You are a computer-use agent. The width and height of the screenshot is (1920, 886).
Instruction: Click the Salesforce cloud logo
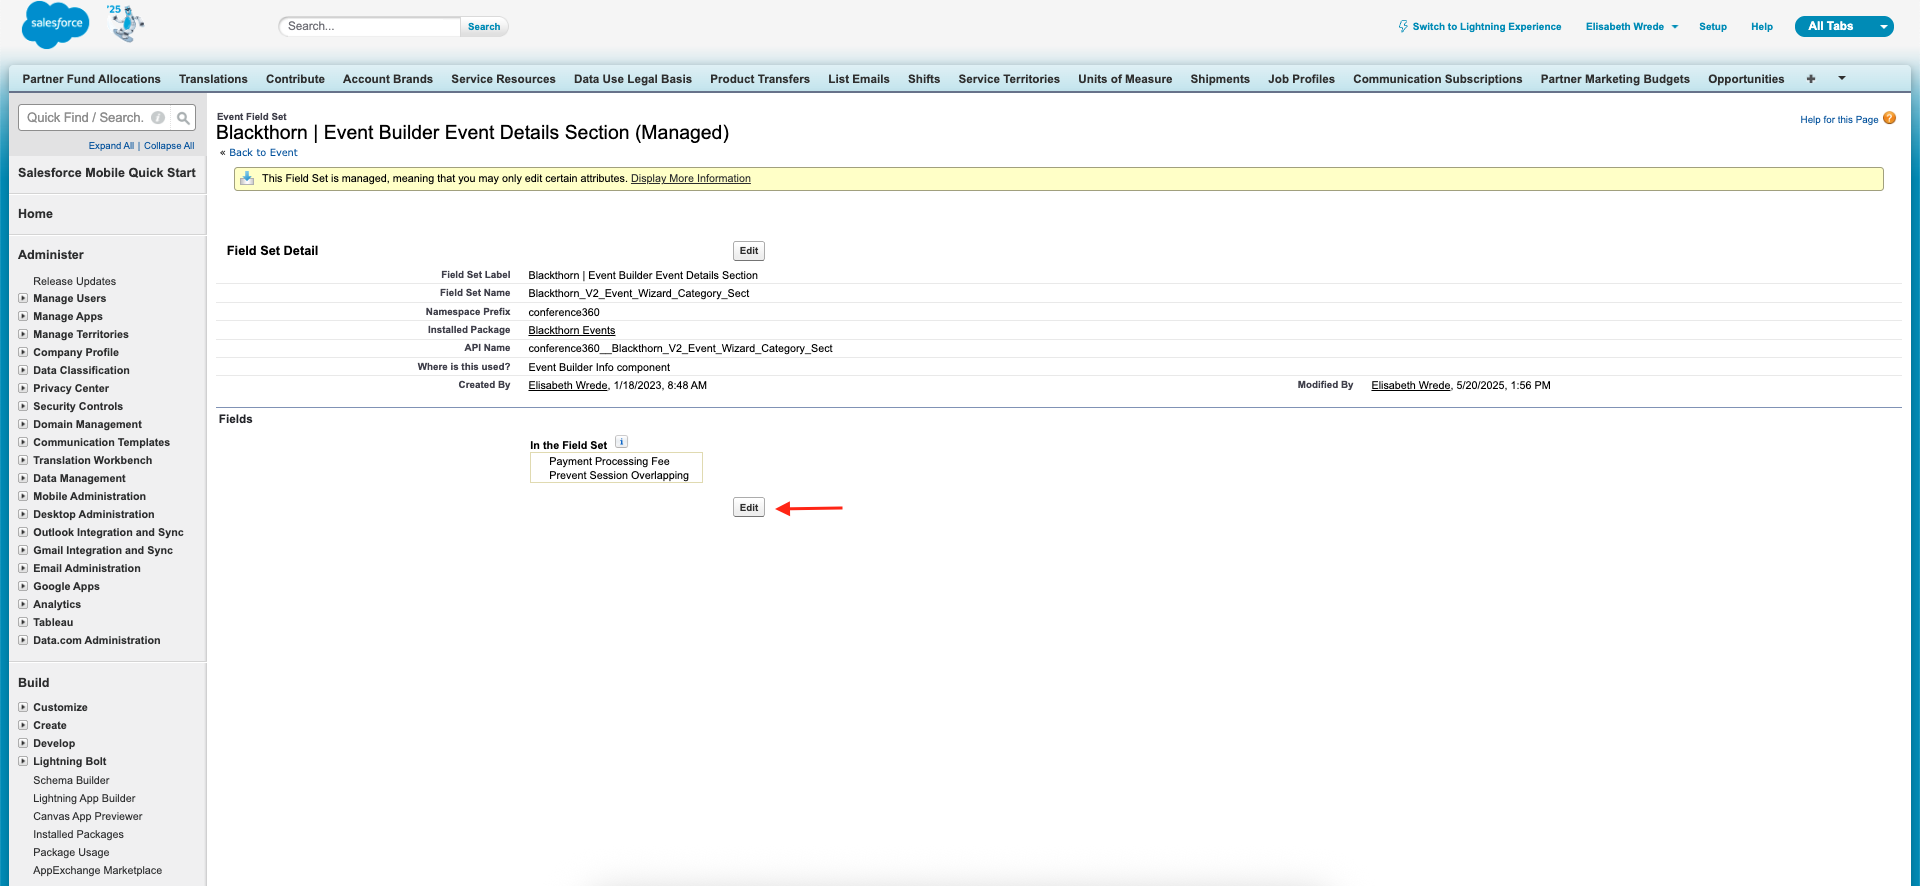[56, 25]
